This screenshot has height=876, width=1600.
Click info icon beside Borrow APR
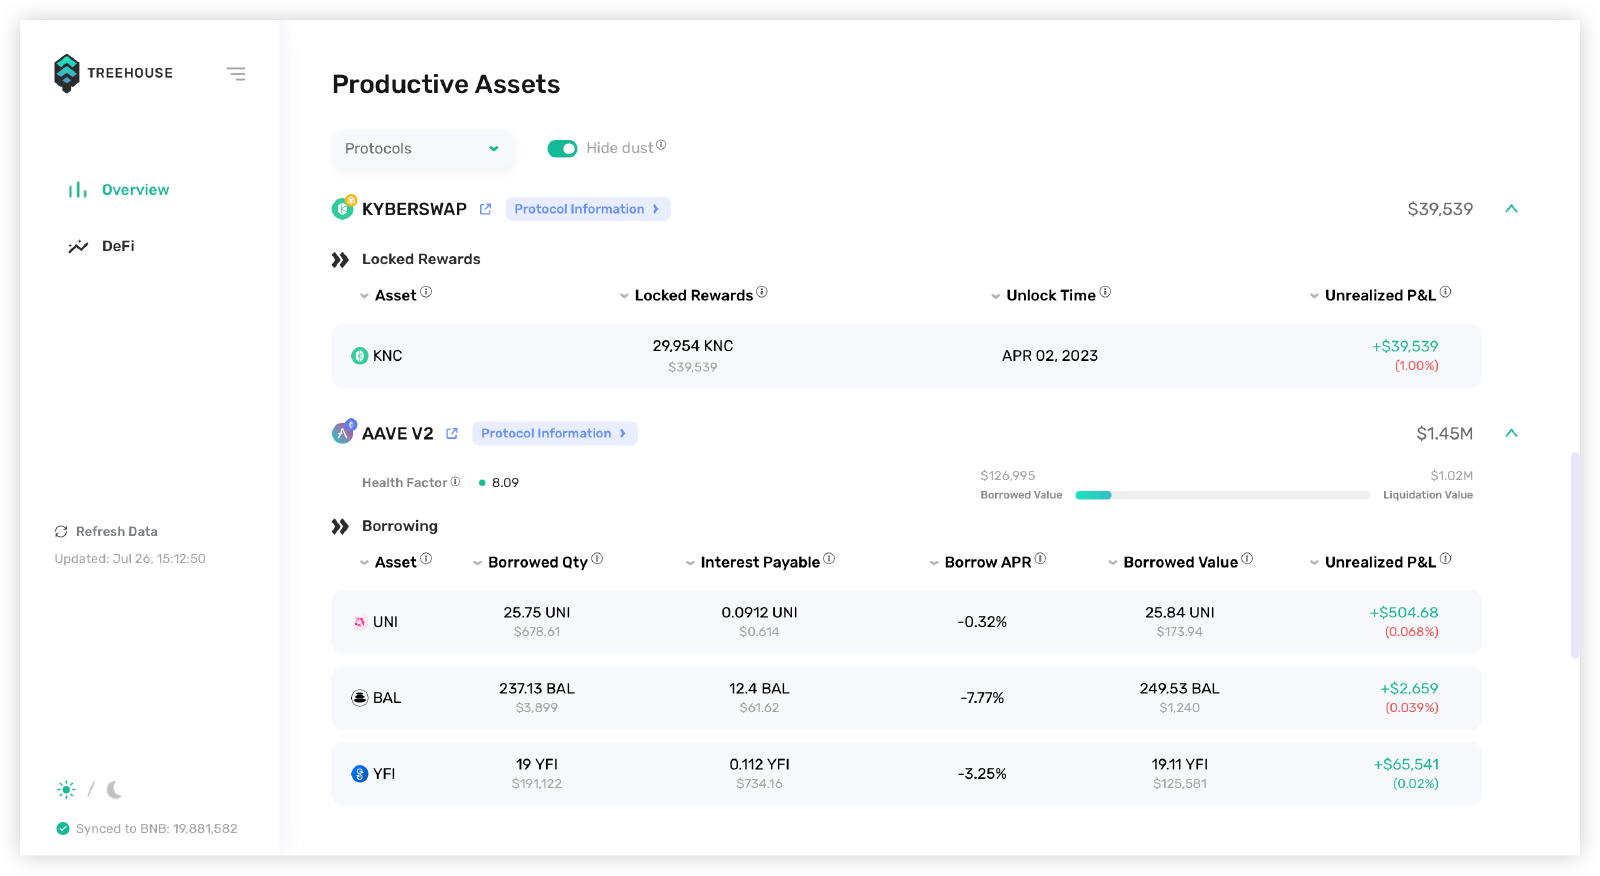[1040, 559]
